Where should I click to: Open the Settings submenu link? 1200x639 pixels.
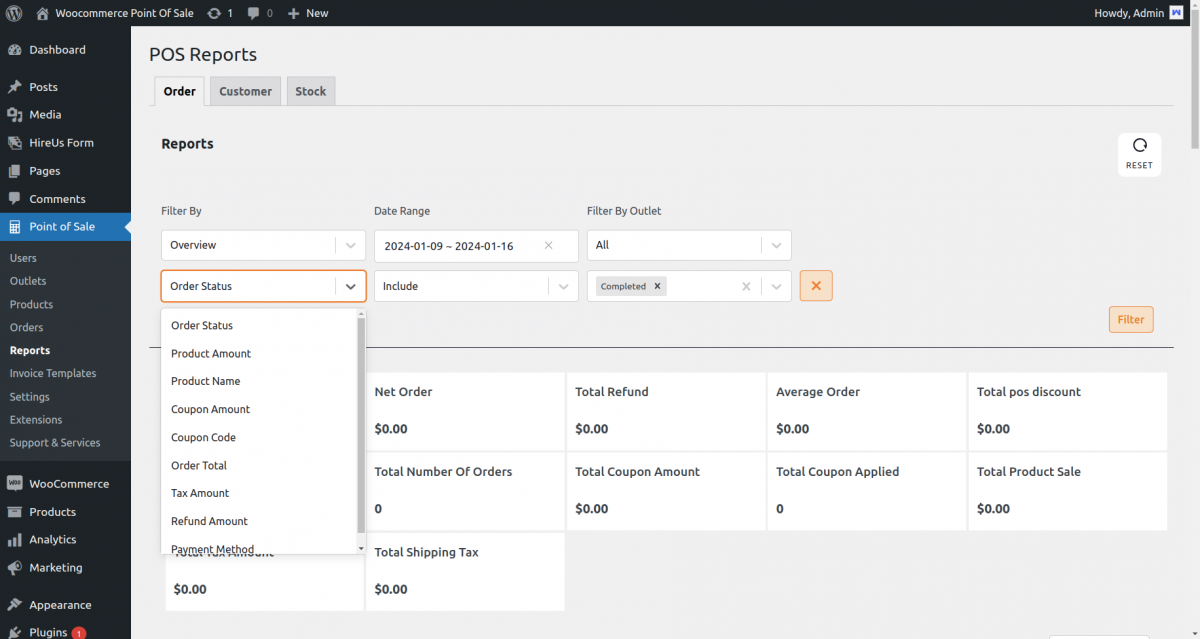(30, 397)
